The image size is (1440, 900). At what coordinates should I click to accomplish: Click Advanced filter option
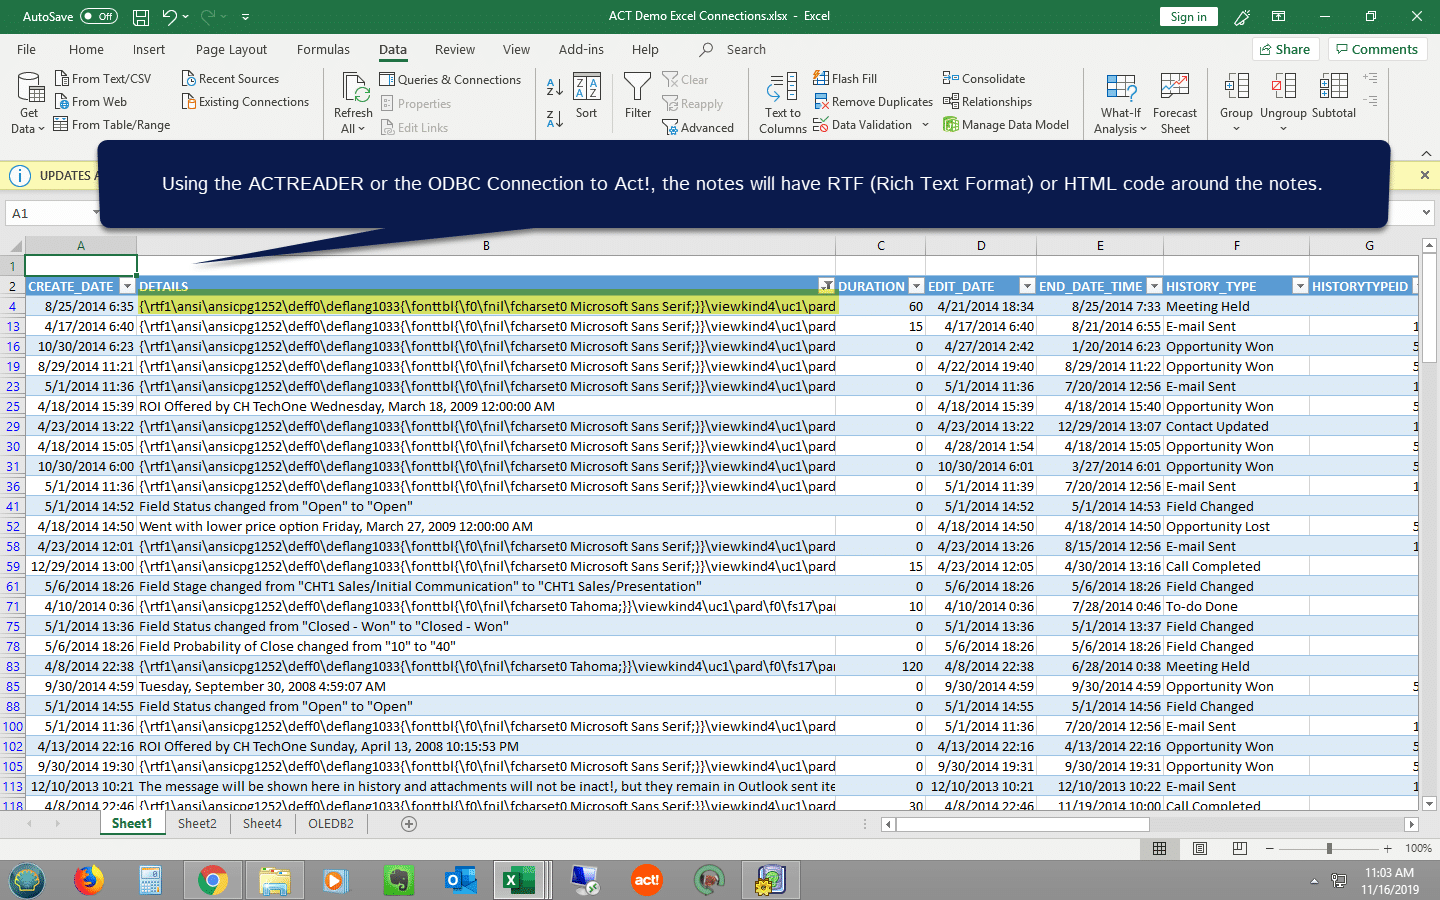pos(698,128)
